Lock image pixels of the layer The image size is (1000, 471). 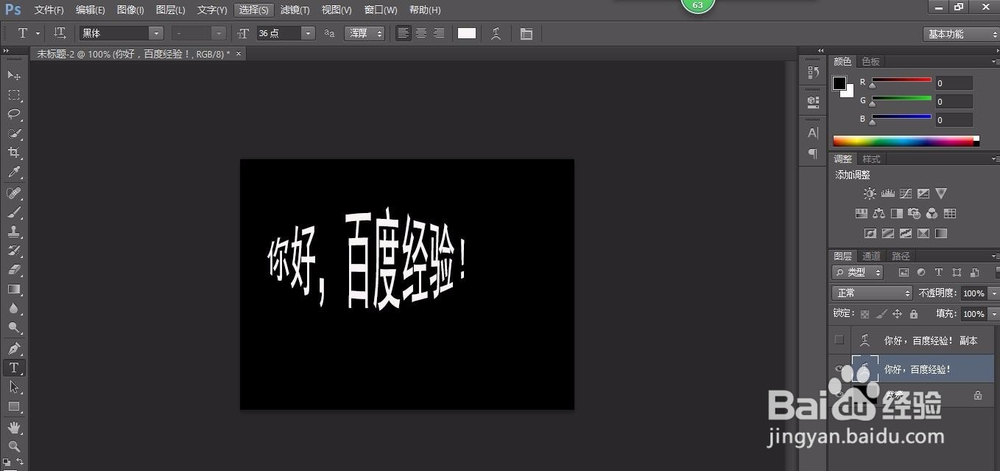[881, 314]
